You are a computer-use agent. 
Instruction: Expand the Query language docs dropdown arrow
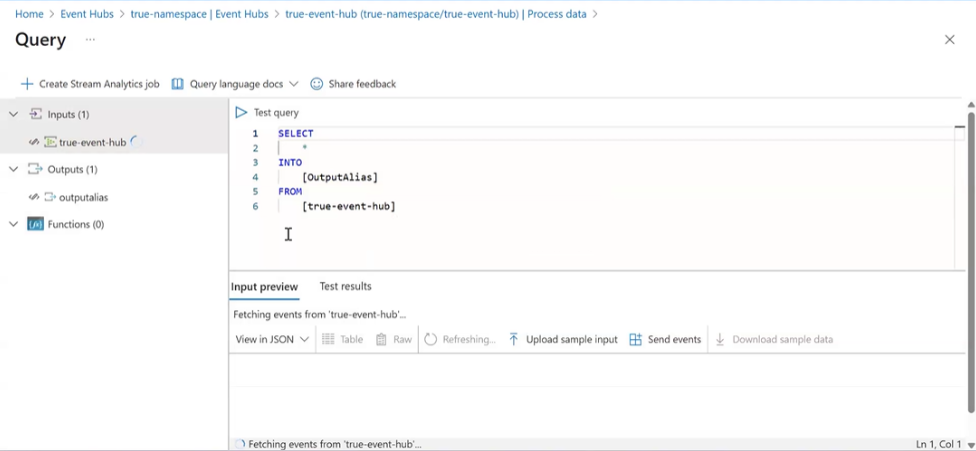tap(293, 84)
